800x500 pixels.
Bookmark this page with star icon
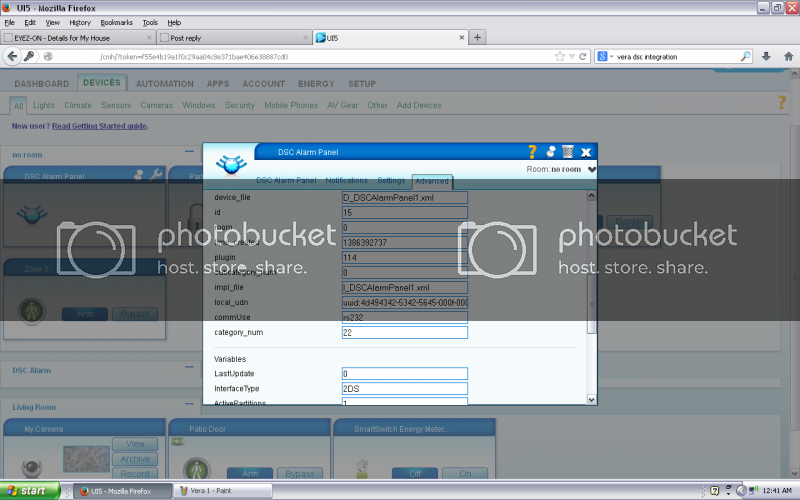click(x=560, y=57)
